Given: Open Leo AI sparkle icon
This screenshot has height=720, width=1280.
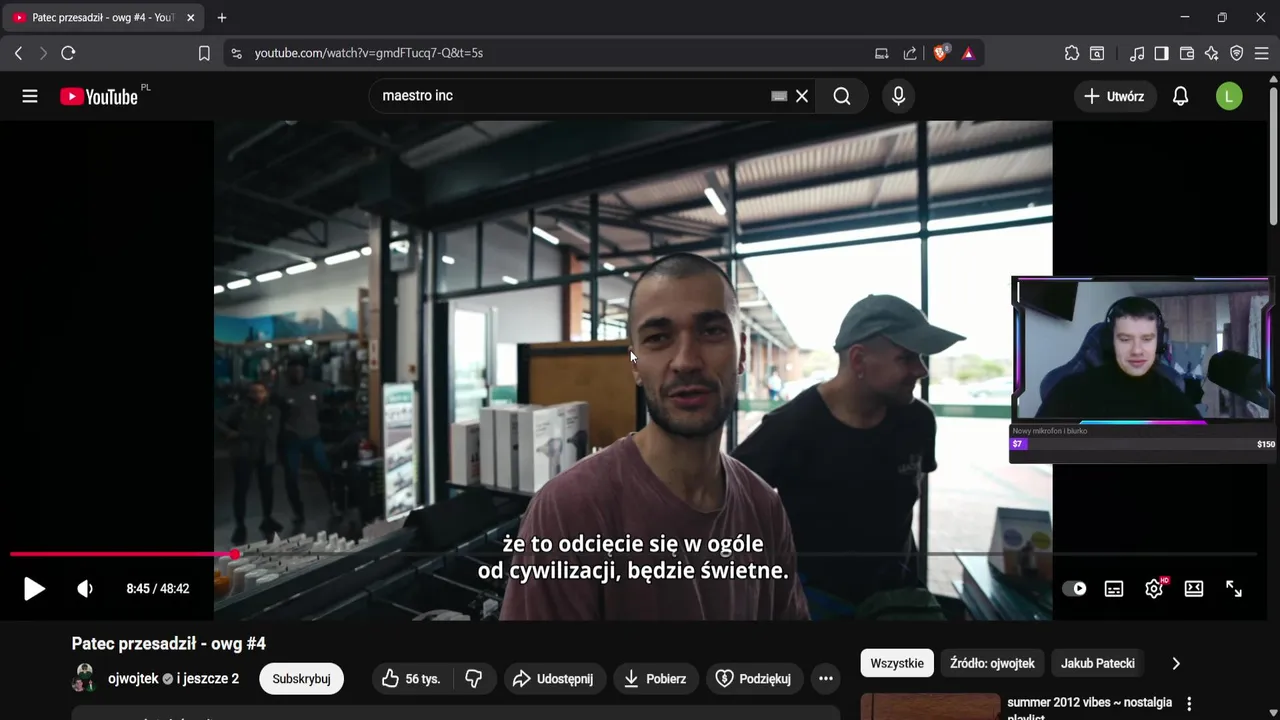Looking at the screenshot, I should 1211,53.
